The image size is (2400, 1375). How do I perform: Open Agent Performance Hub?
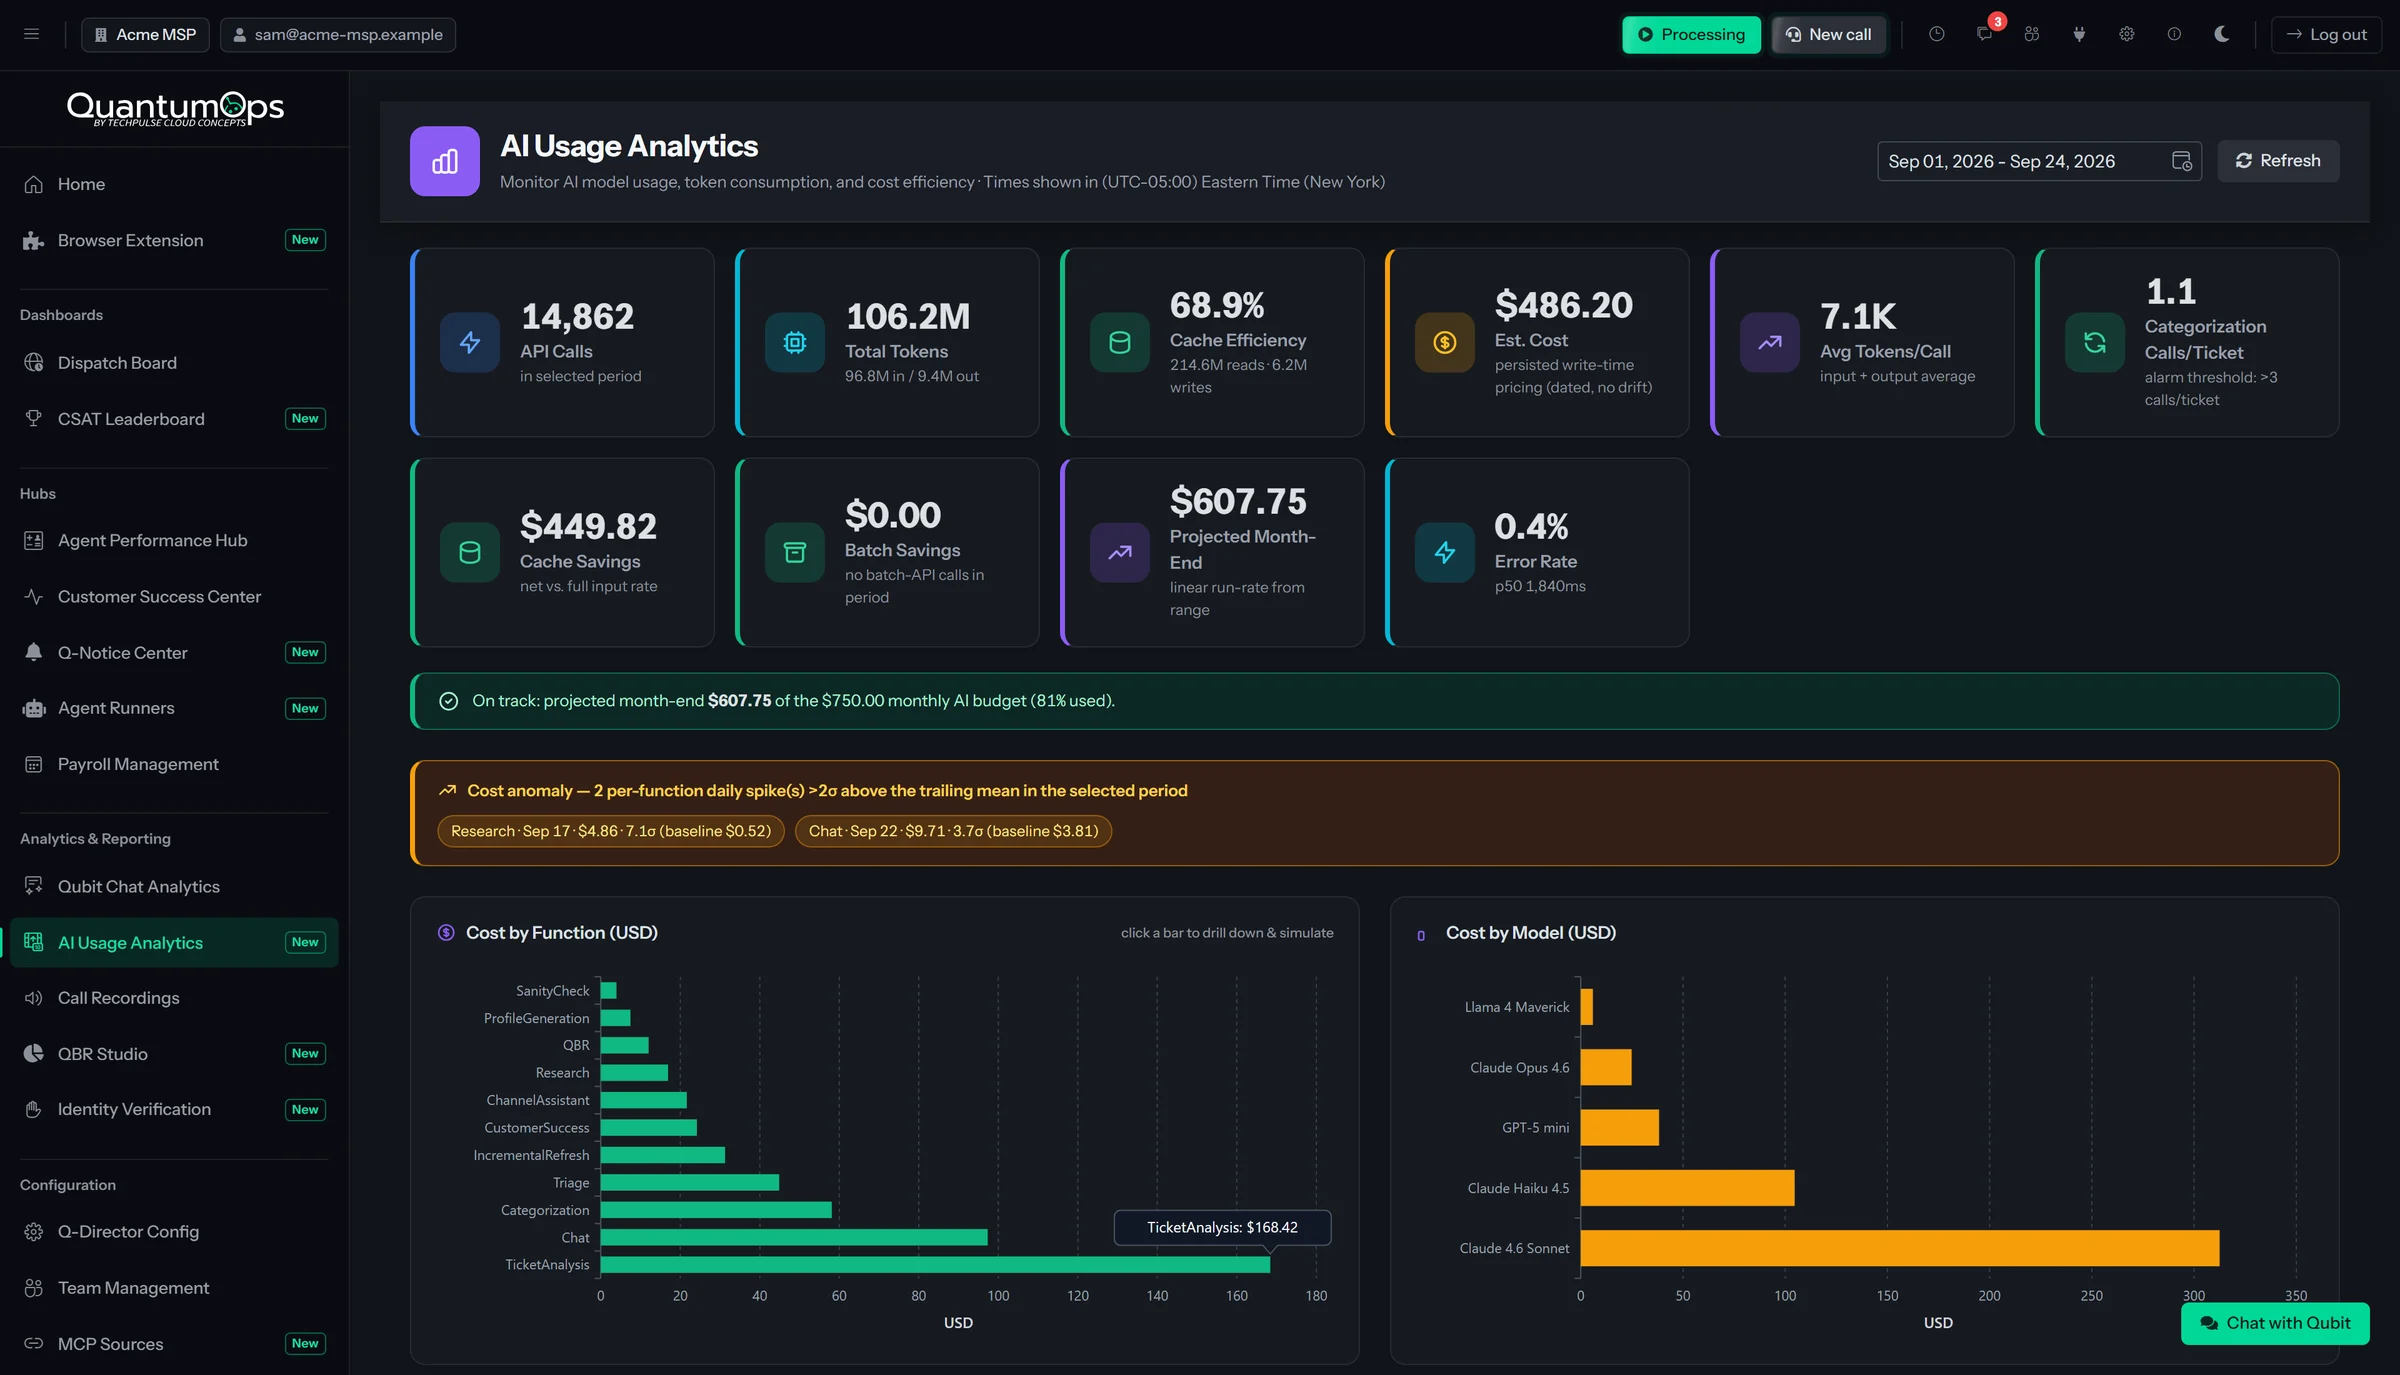[174, 540]
